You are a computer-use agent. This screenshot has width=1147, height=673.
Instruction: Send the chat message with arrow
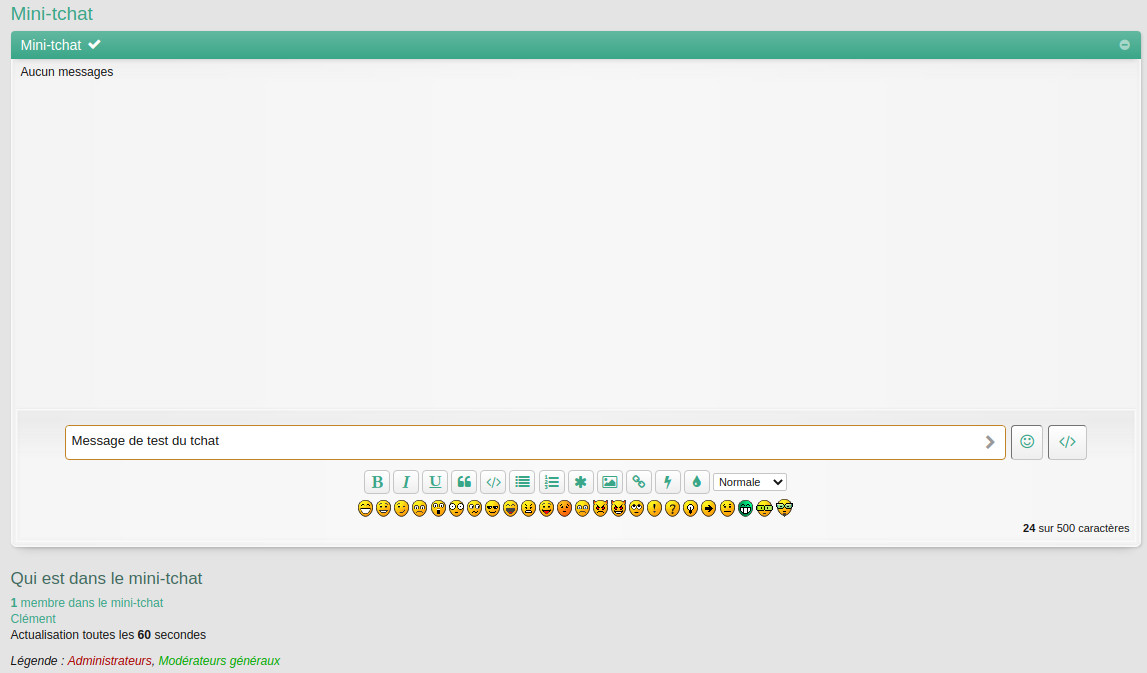coord(990,442)
